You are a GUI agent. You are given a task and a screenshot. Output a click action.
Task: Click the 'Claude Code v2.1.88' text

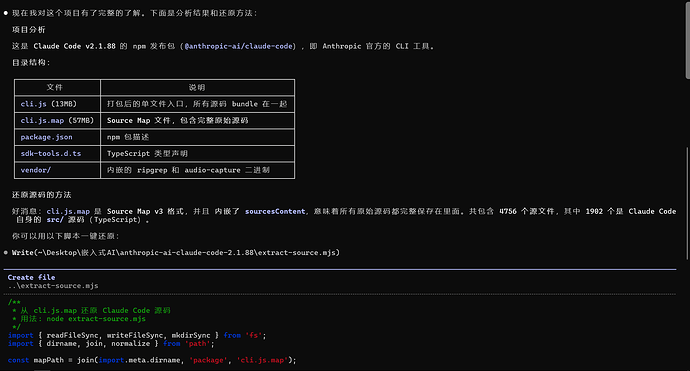tap(74, 46)
